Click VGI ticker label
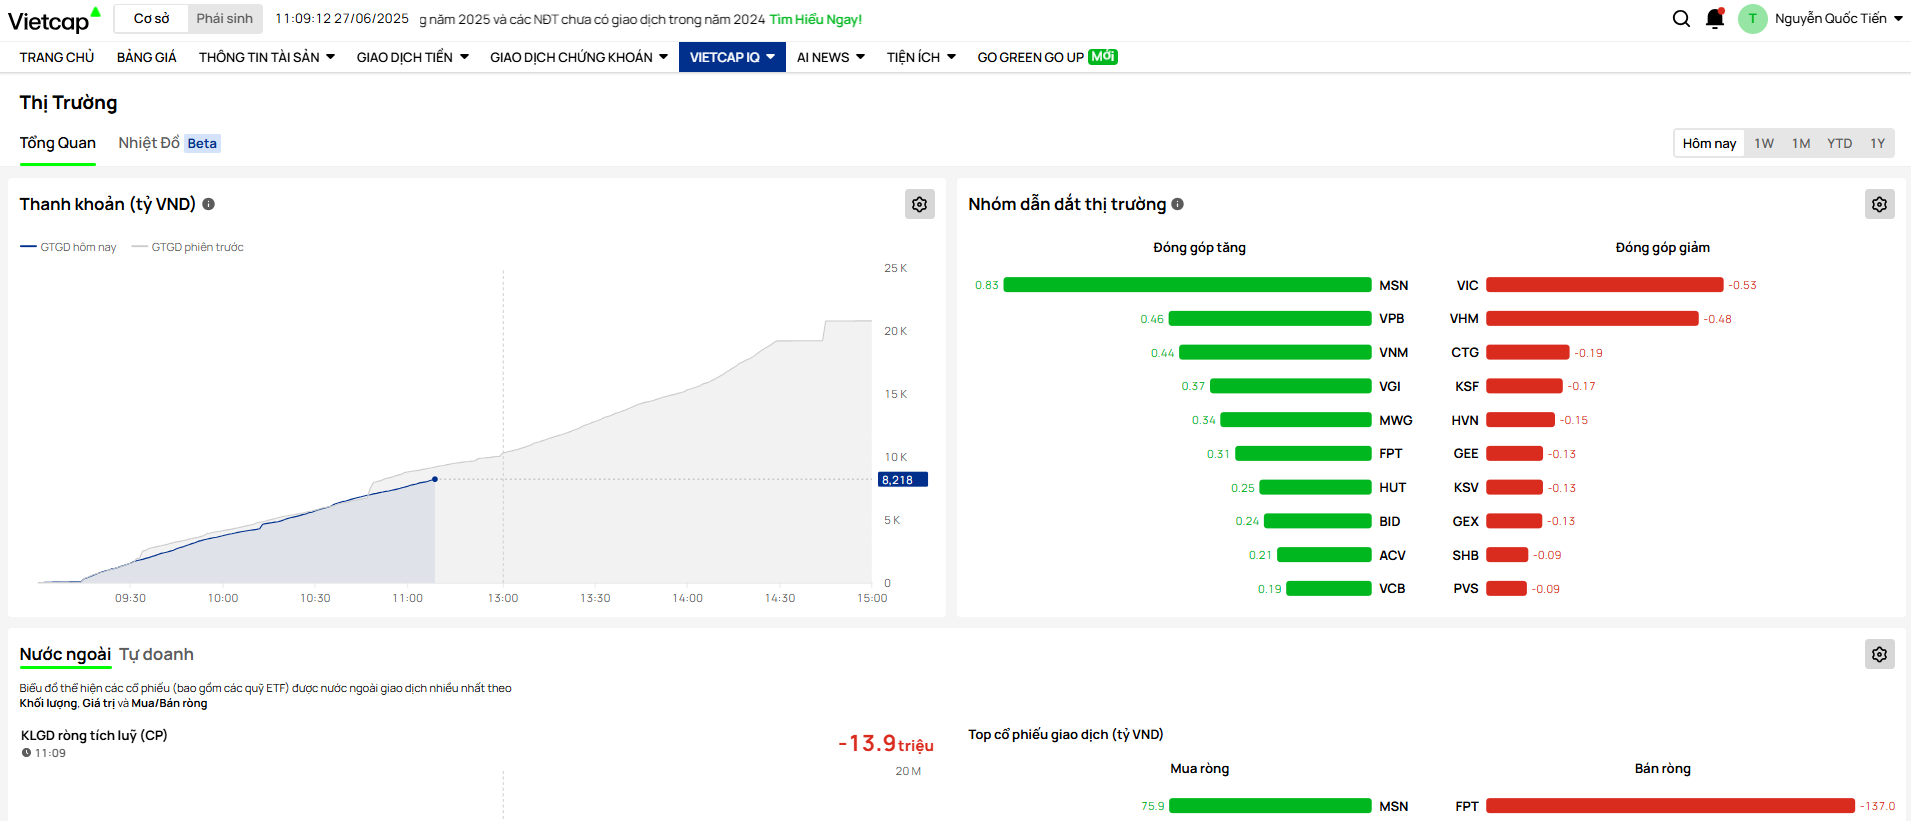Viewport: 1911px width, 821px height. click(1390, 386)
